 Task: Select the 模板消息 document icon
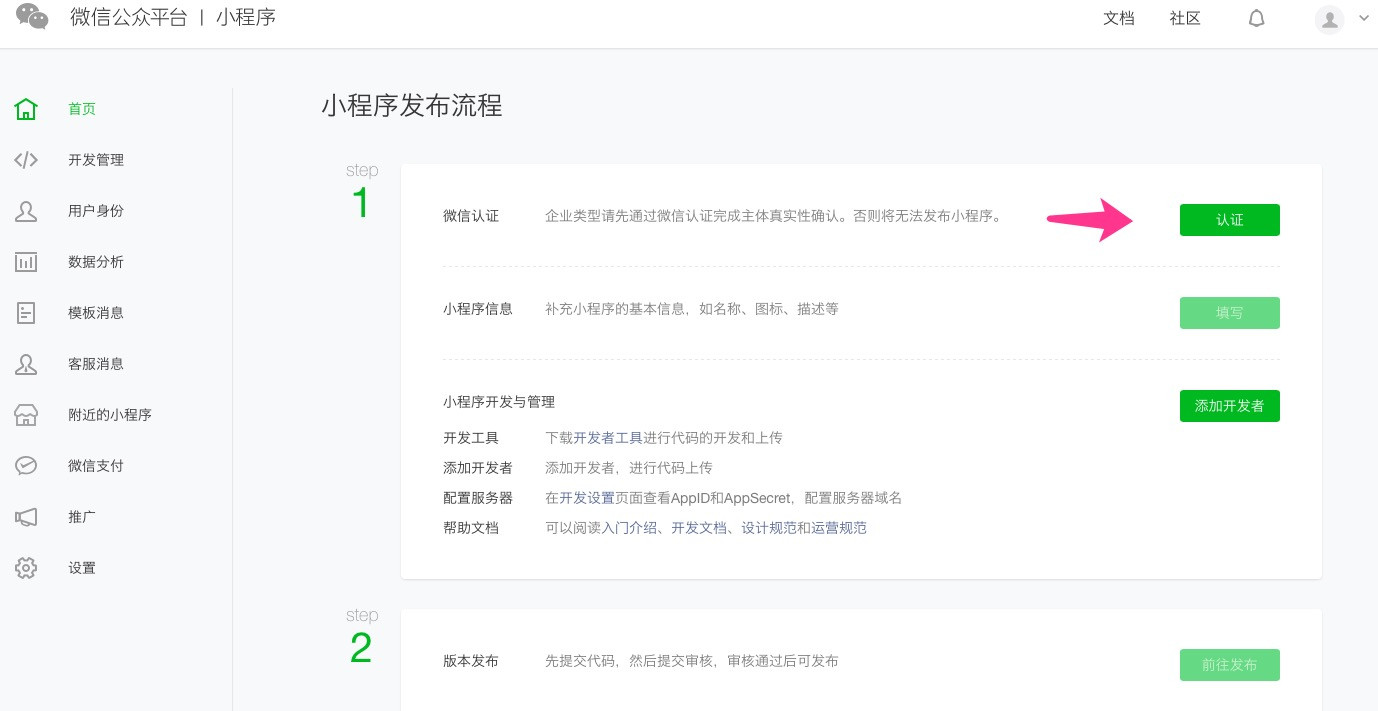[x=26, y=313]
